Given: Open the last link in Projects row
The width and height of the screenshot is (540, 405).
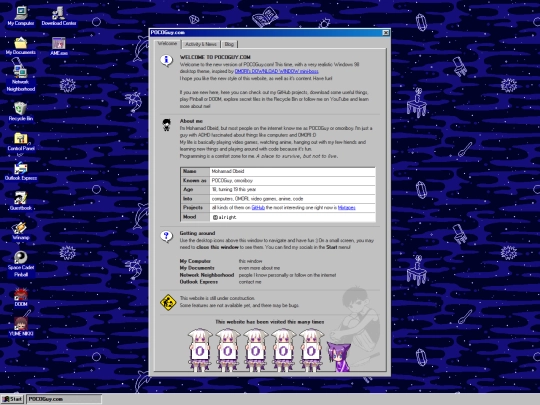Looking at the screenshot, I should [x=346, y=208].
